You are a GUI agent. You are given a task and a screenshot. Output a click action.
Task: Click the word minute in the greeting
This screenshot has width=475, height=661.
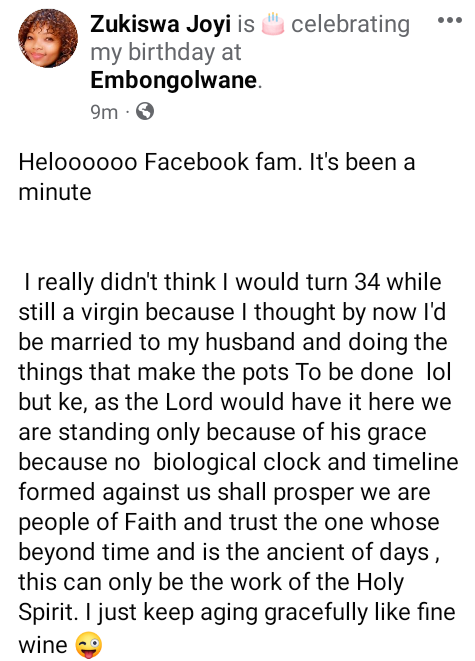point(55,192)
